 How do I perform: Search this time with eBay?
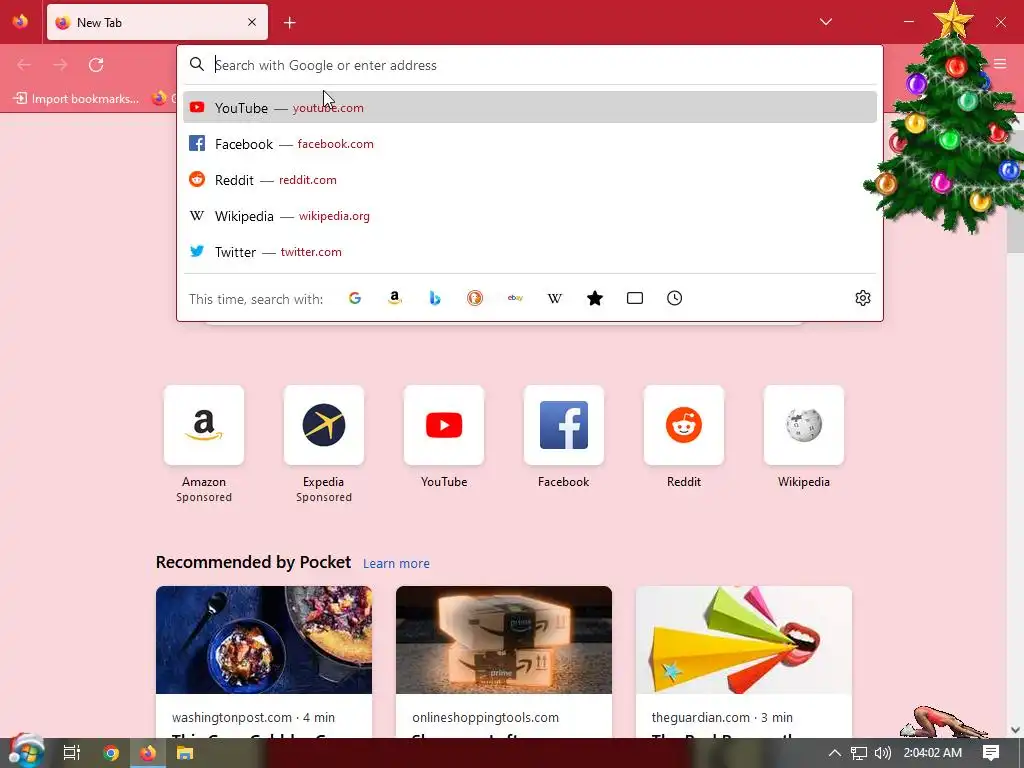coord(515,298)
